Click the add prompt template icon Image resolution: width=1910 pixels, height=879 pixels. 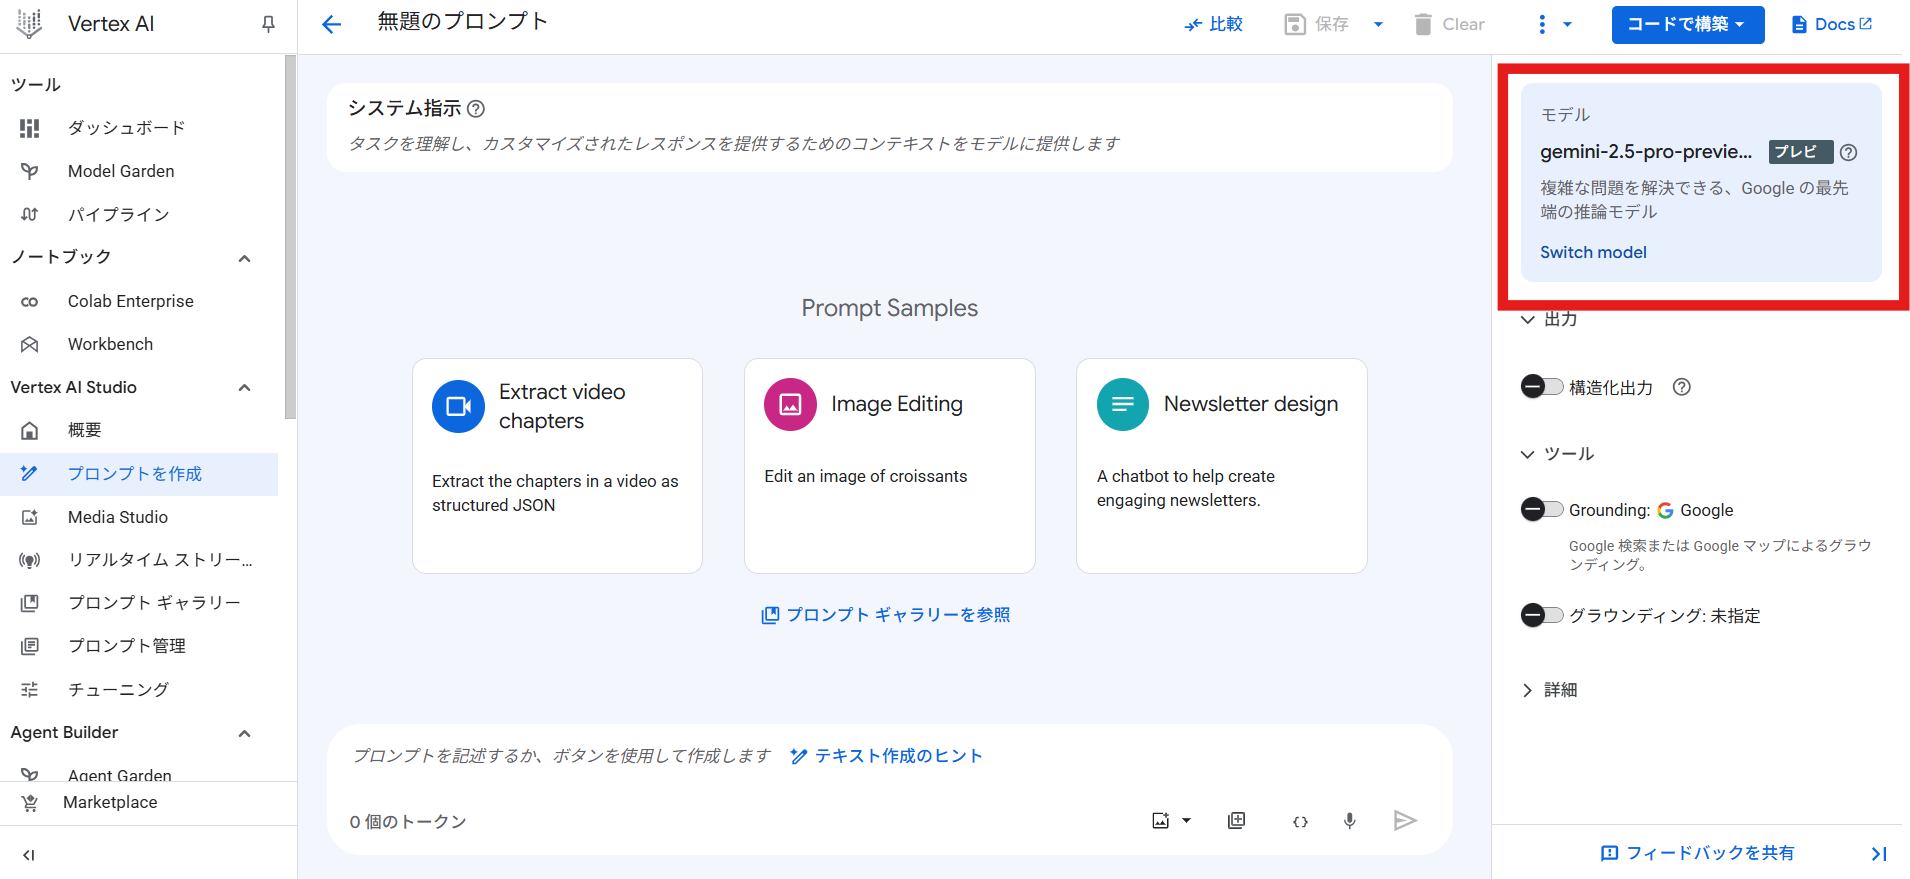[1237, 821]
